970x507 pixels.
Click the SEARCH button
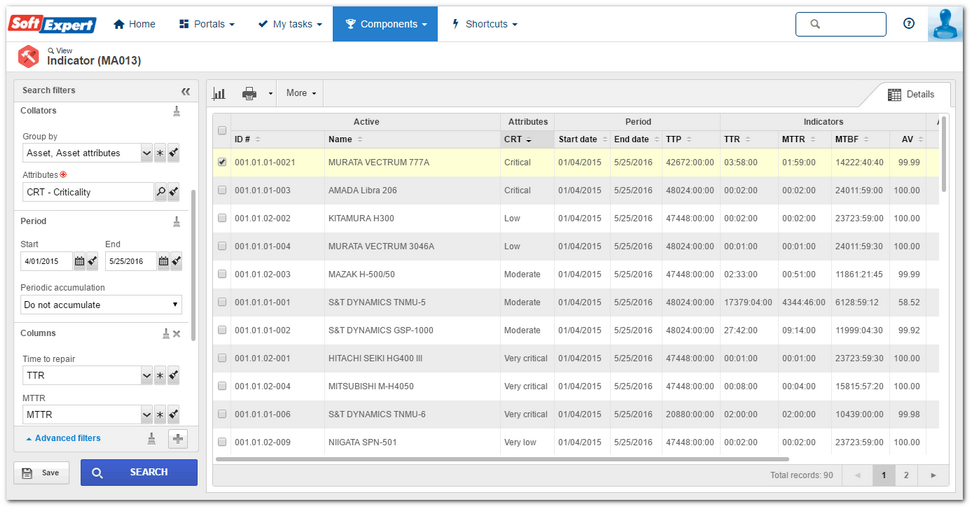(x=139, y=472)
